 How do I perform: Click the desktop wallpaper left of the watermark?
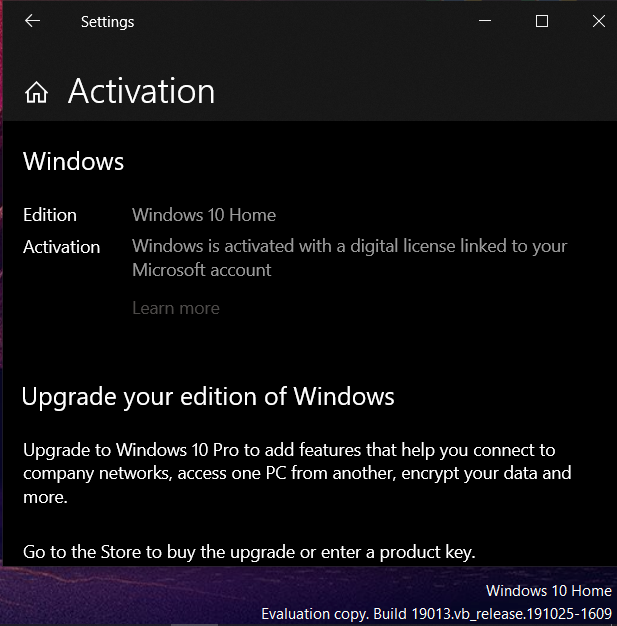(x=120, y=598)
